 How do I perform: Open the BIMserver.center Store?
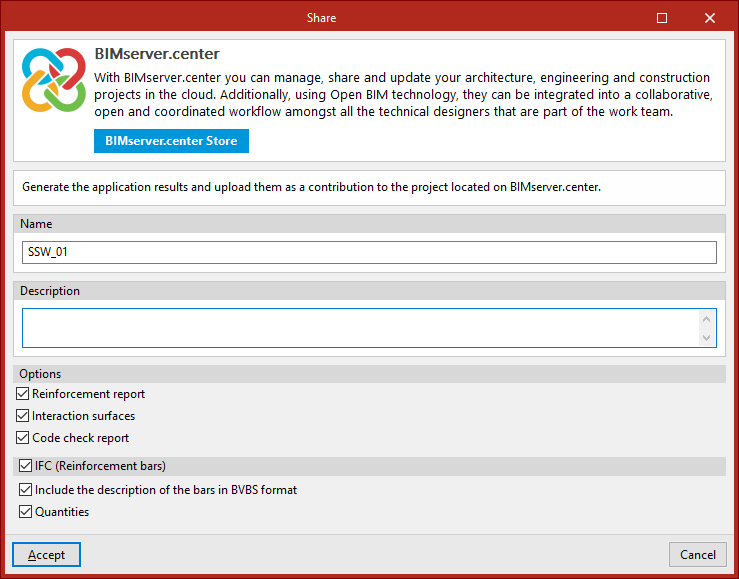(x=171, y=141)
